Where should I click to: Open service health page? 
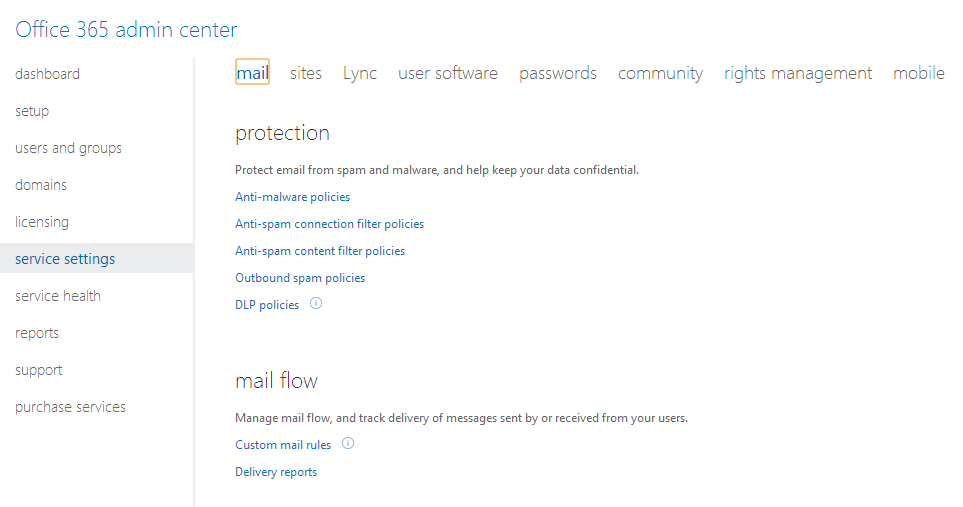(58, 296)
